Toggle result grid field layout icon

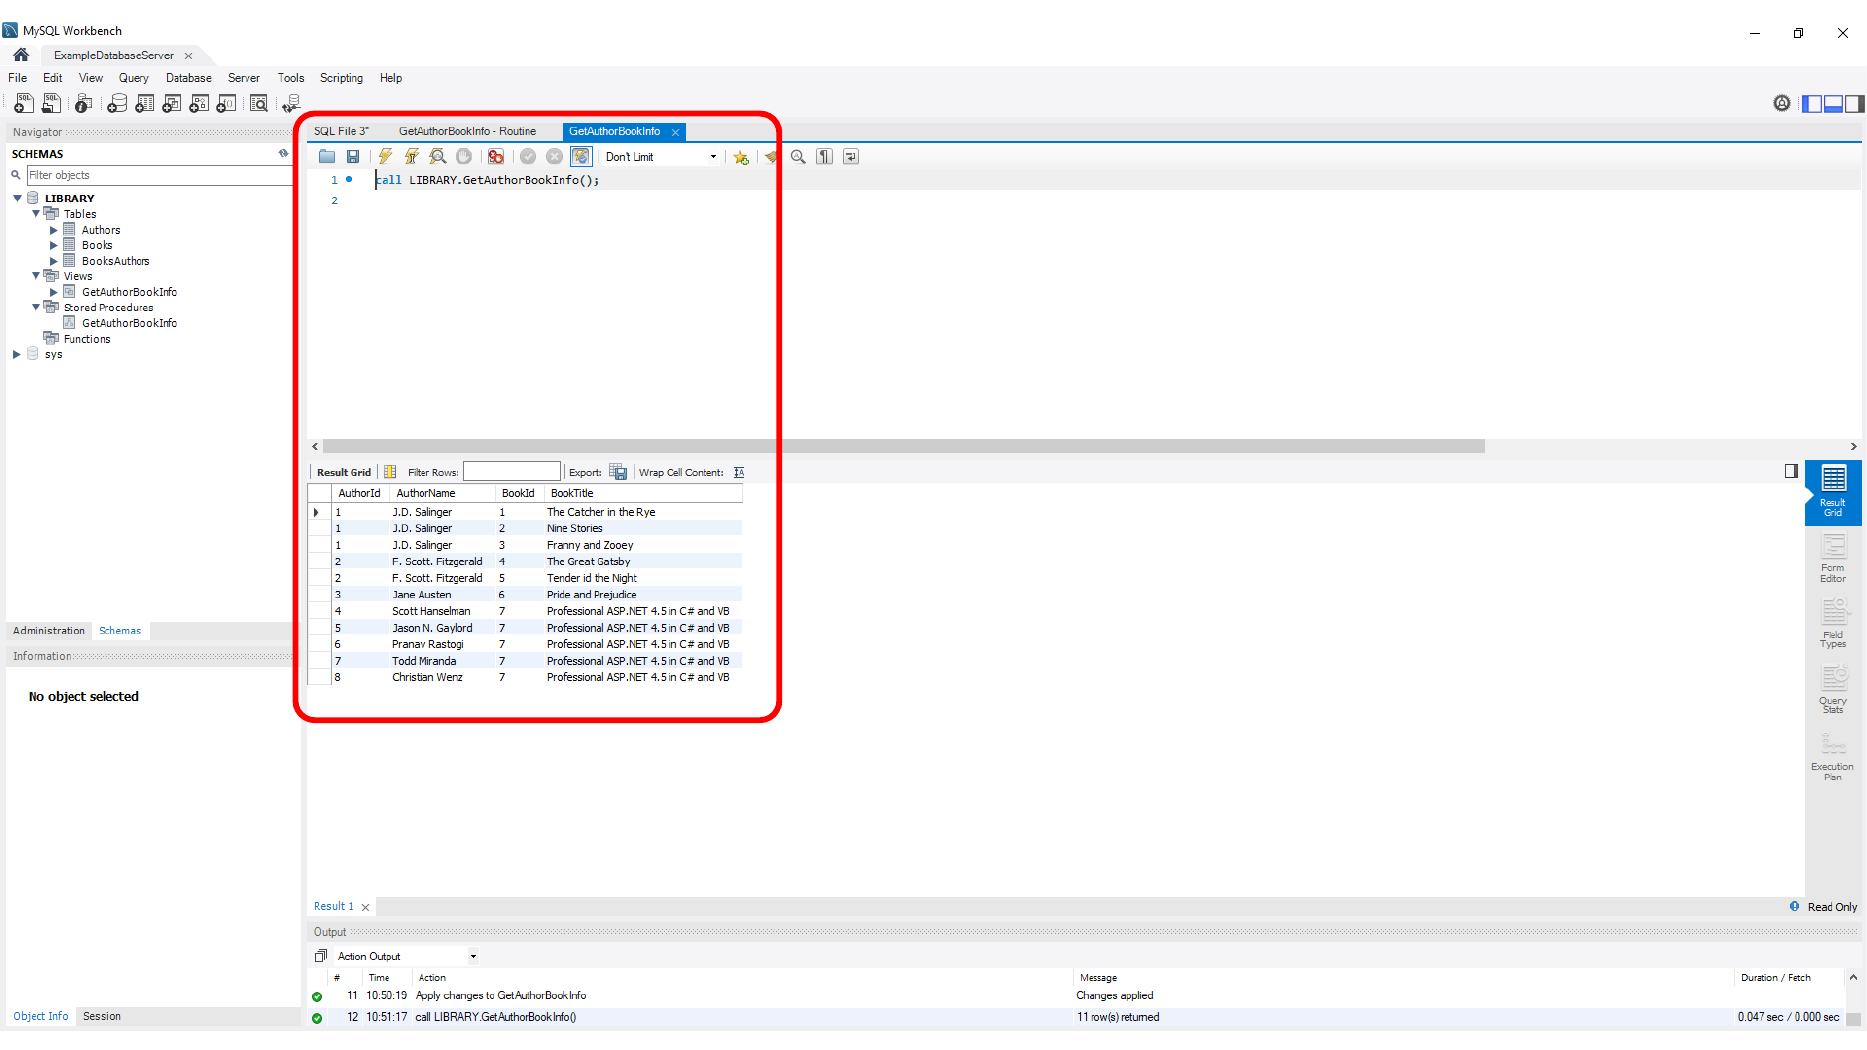(391, 472)
